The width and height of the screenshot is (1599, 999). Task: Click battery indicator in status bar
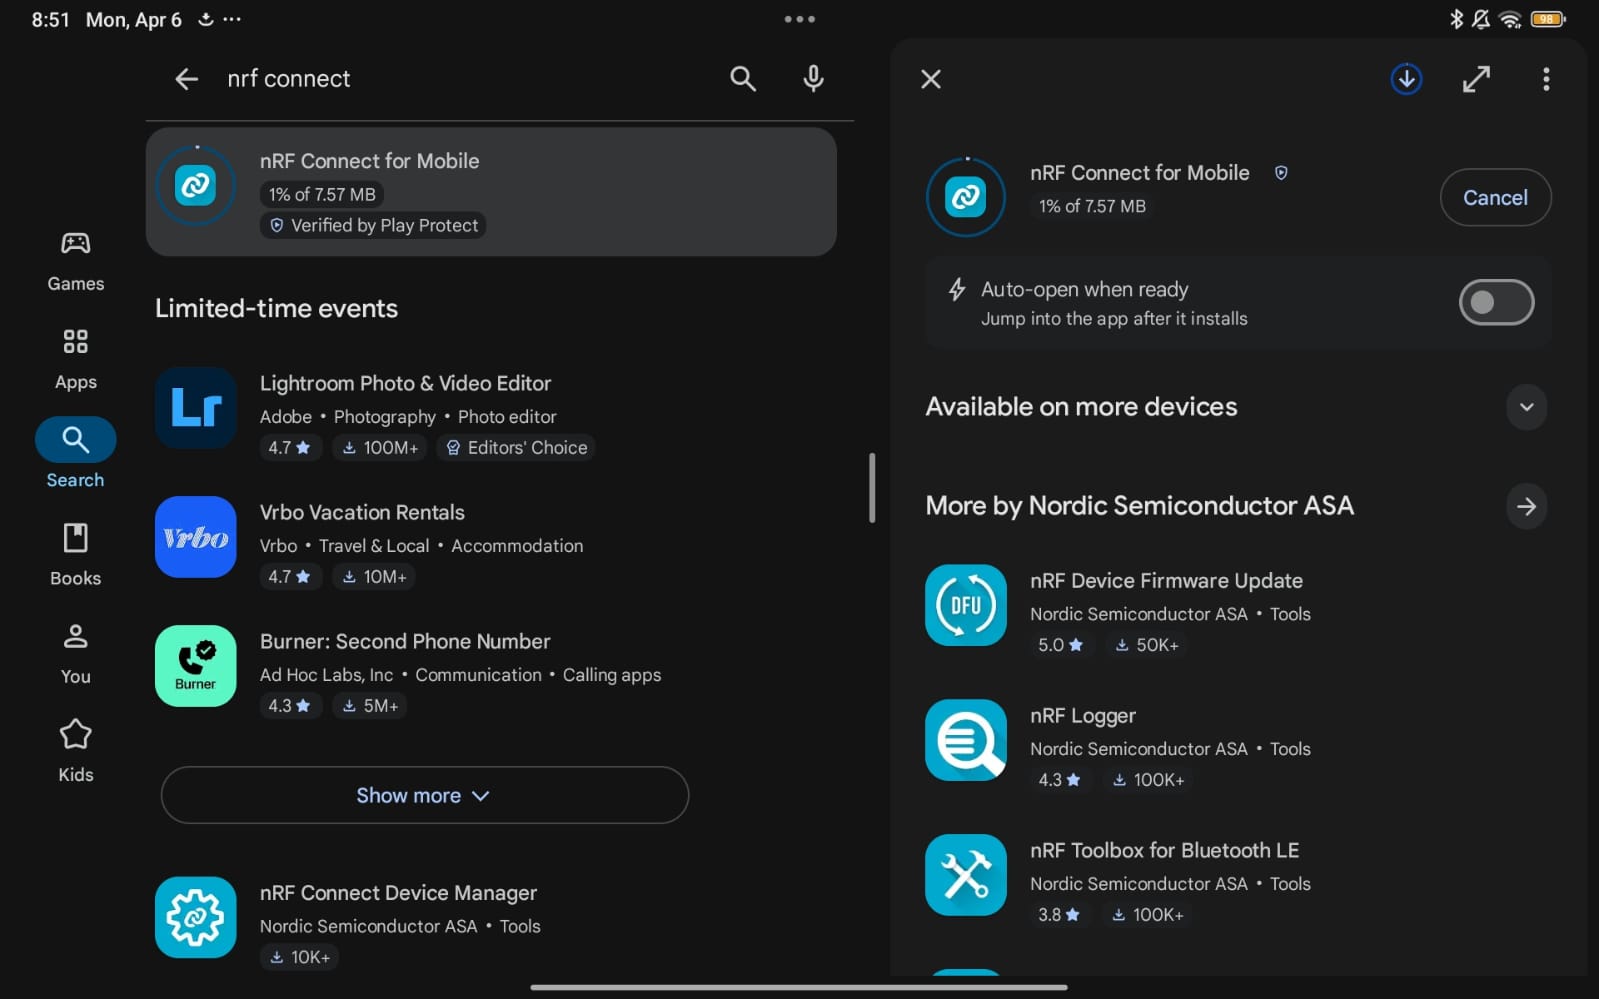tap(1548, 19)
